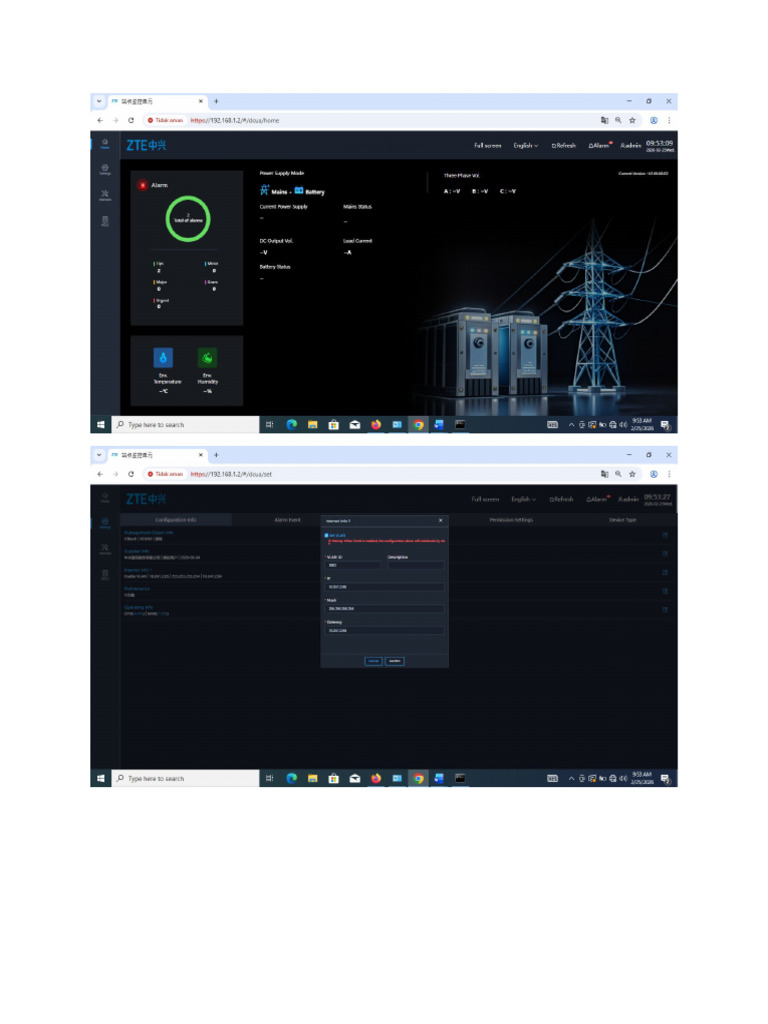Open tab search dropdown in dcua/home window
The image size is (768, 1024).
[x=99, y=101]
